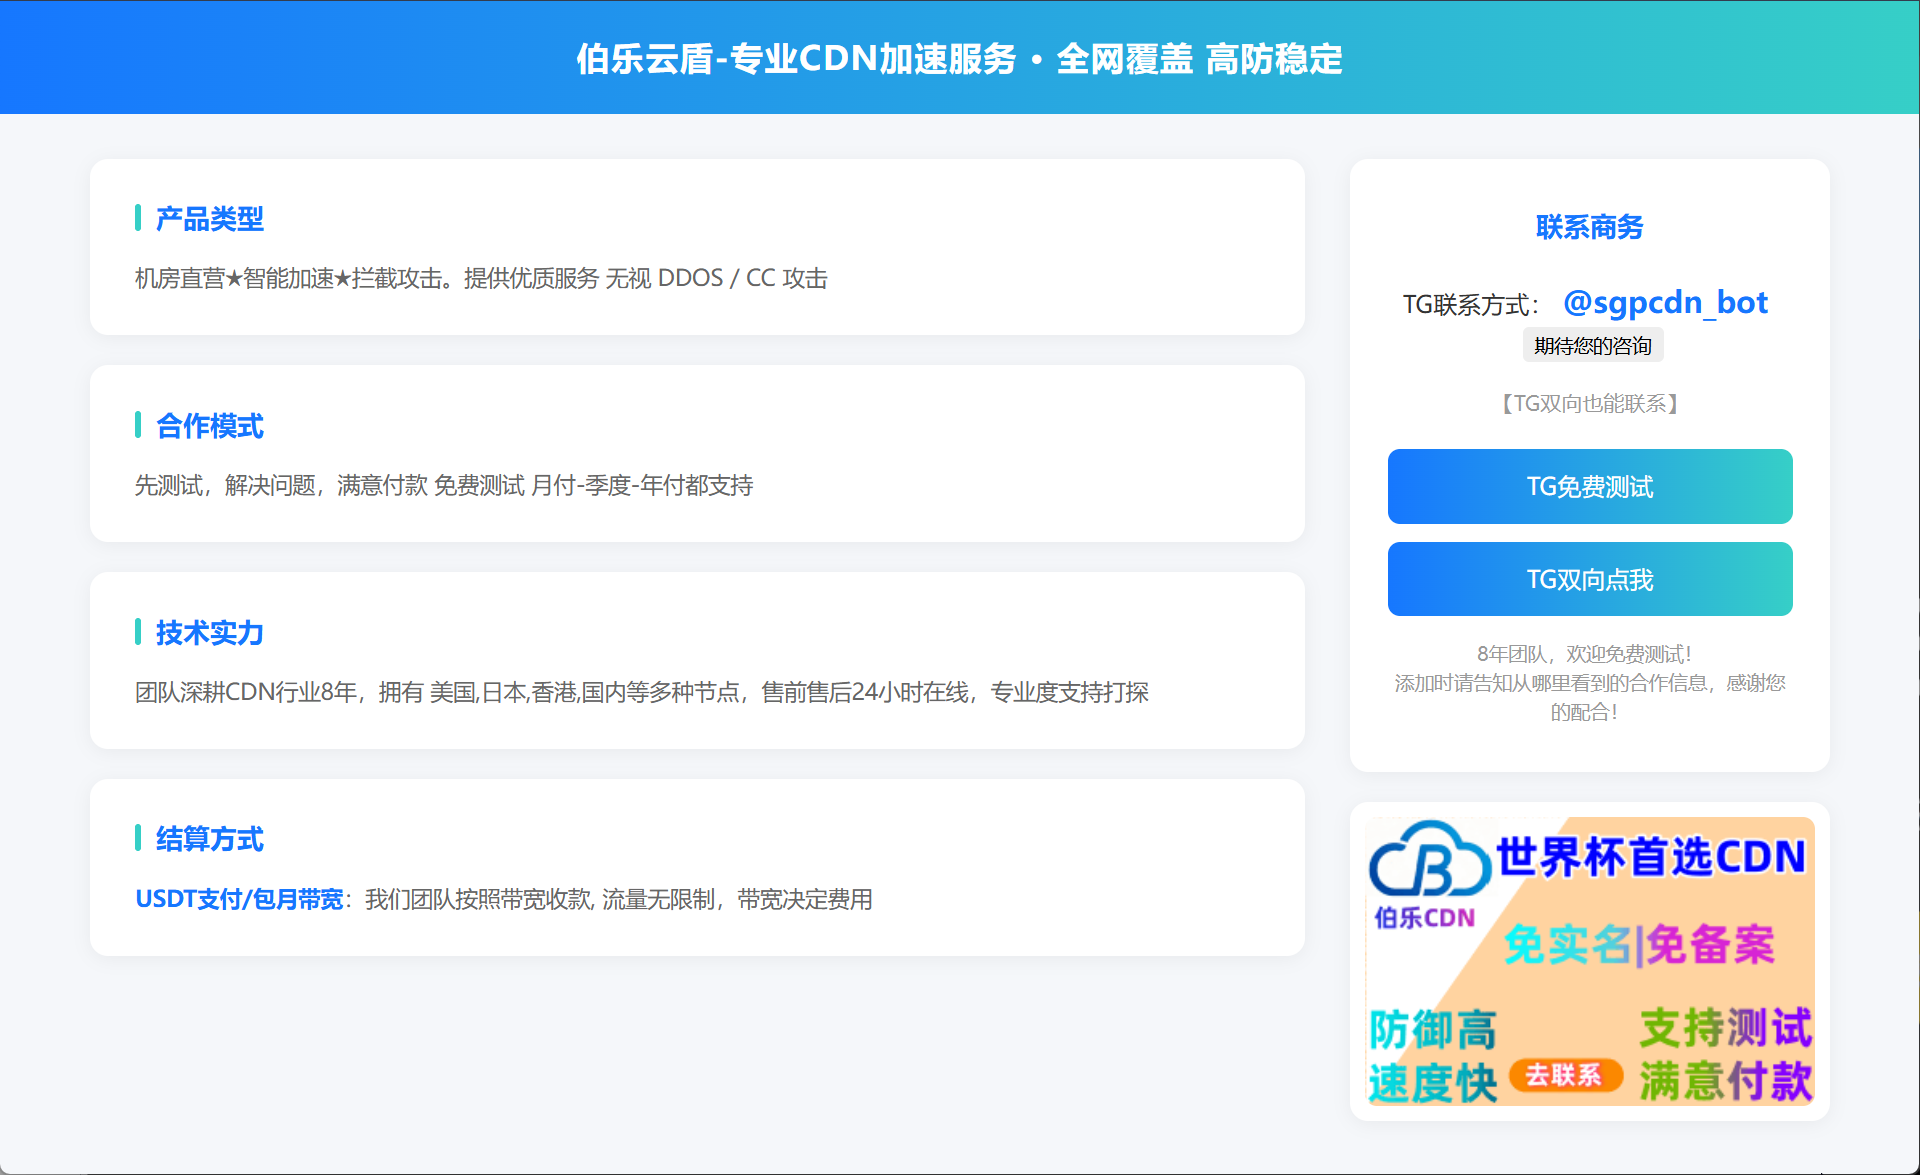Click the 期待您的咨询 badge
Image resolution: width=1920 pixels, height=1175 pixels.
pyautogui.click(x=1593, y=346)
